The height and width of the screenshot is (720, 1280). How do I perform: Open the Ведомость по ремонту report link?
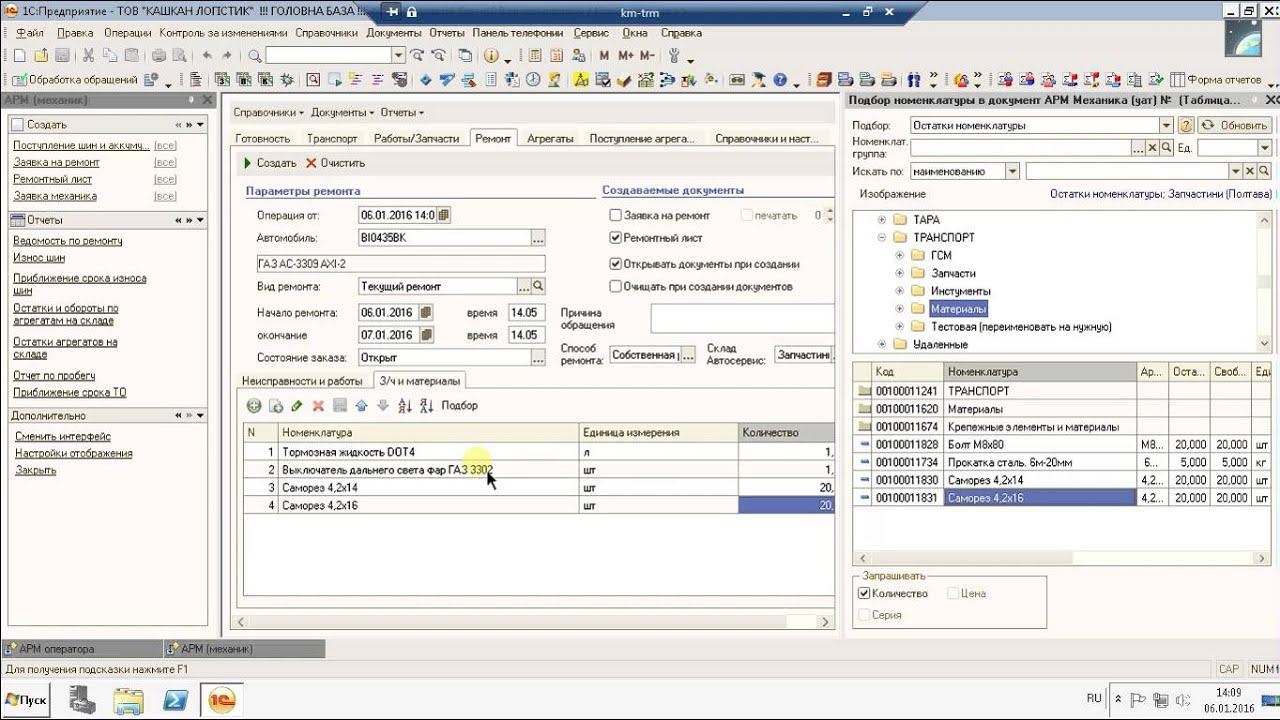pos(68,241)
